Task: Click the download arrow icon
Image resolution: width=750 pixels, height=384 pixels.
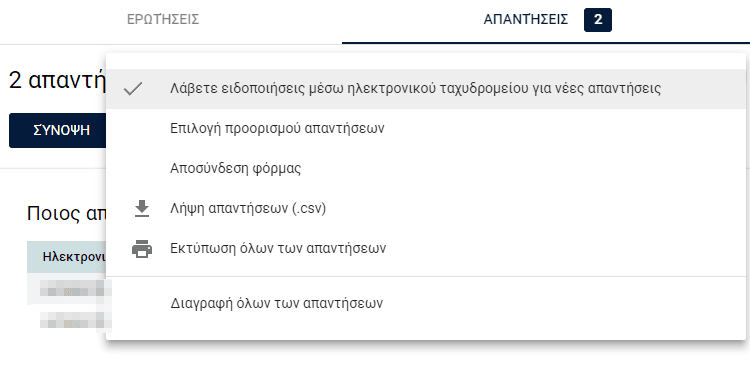Action: pos(142,208)
